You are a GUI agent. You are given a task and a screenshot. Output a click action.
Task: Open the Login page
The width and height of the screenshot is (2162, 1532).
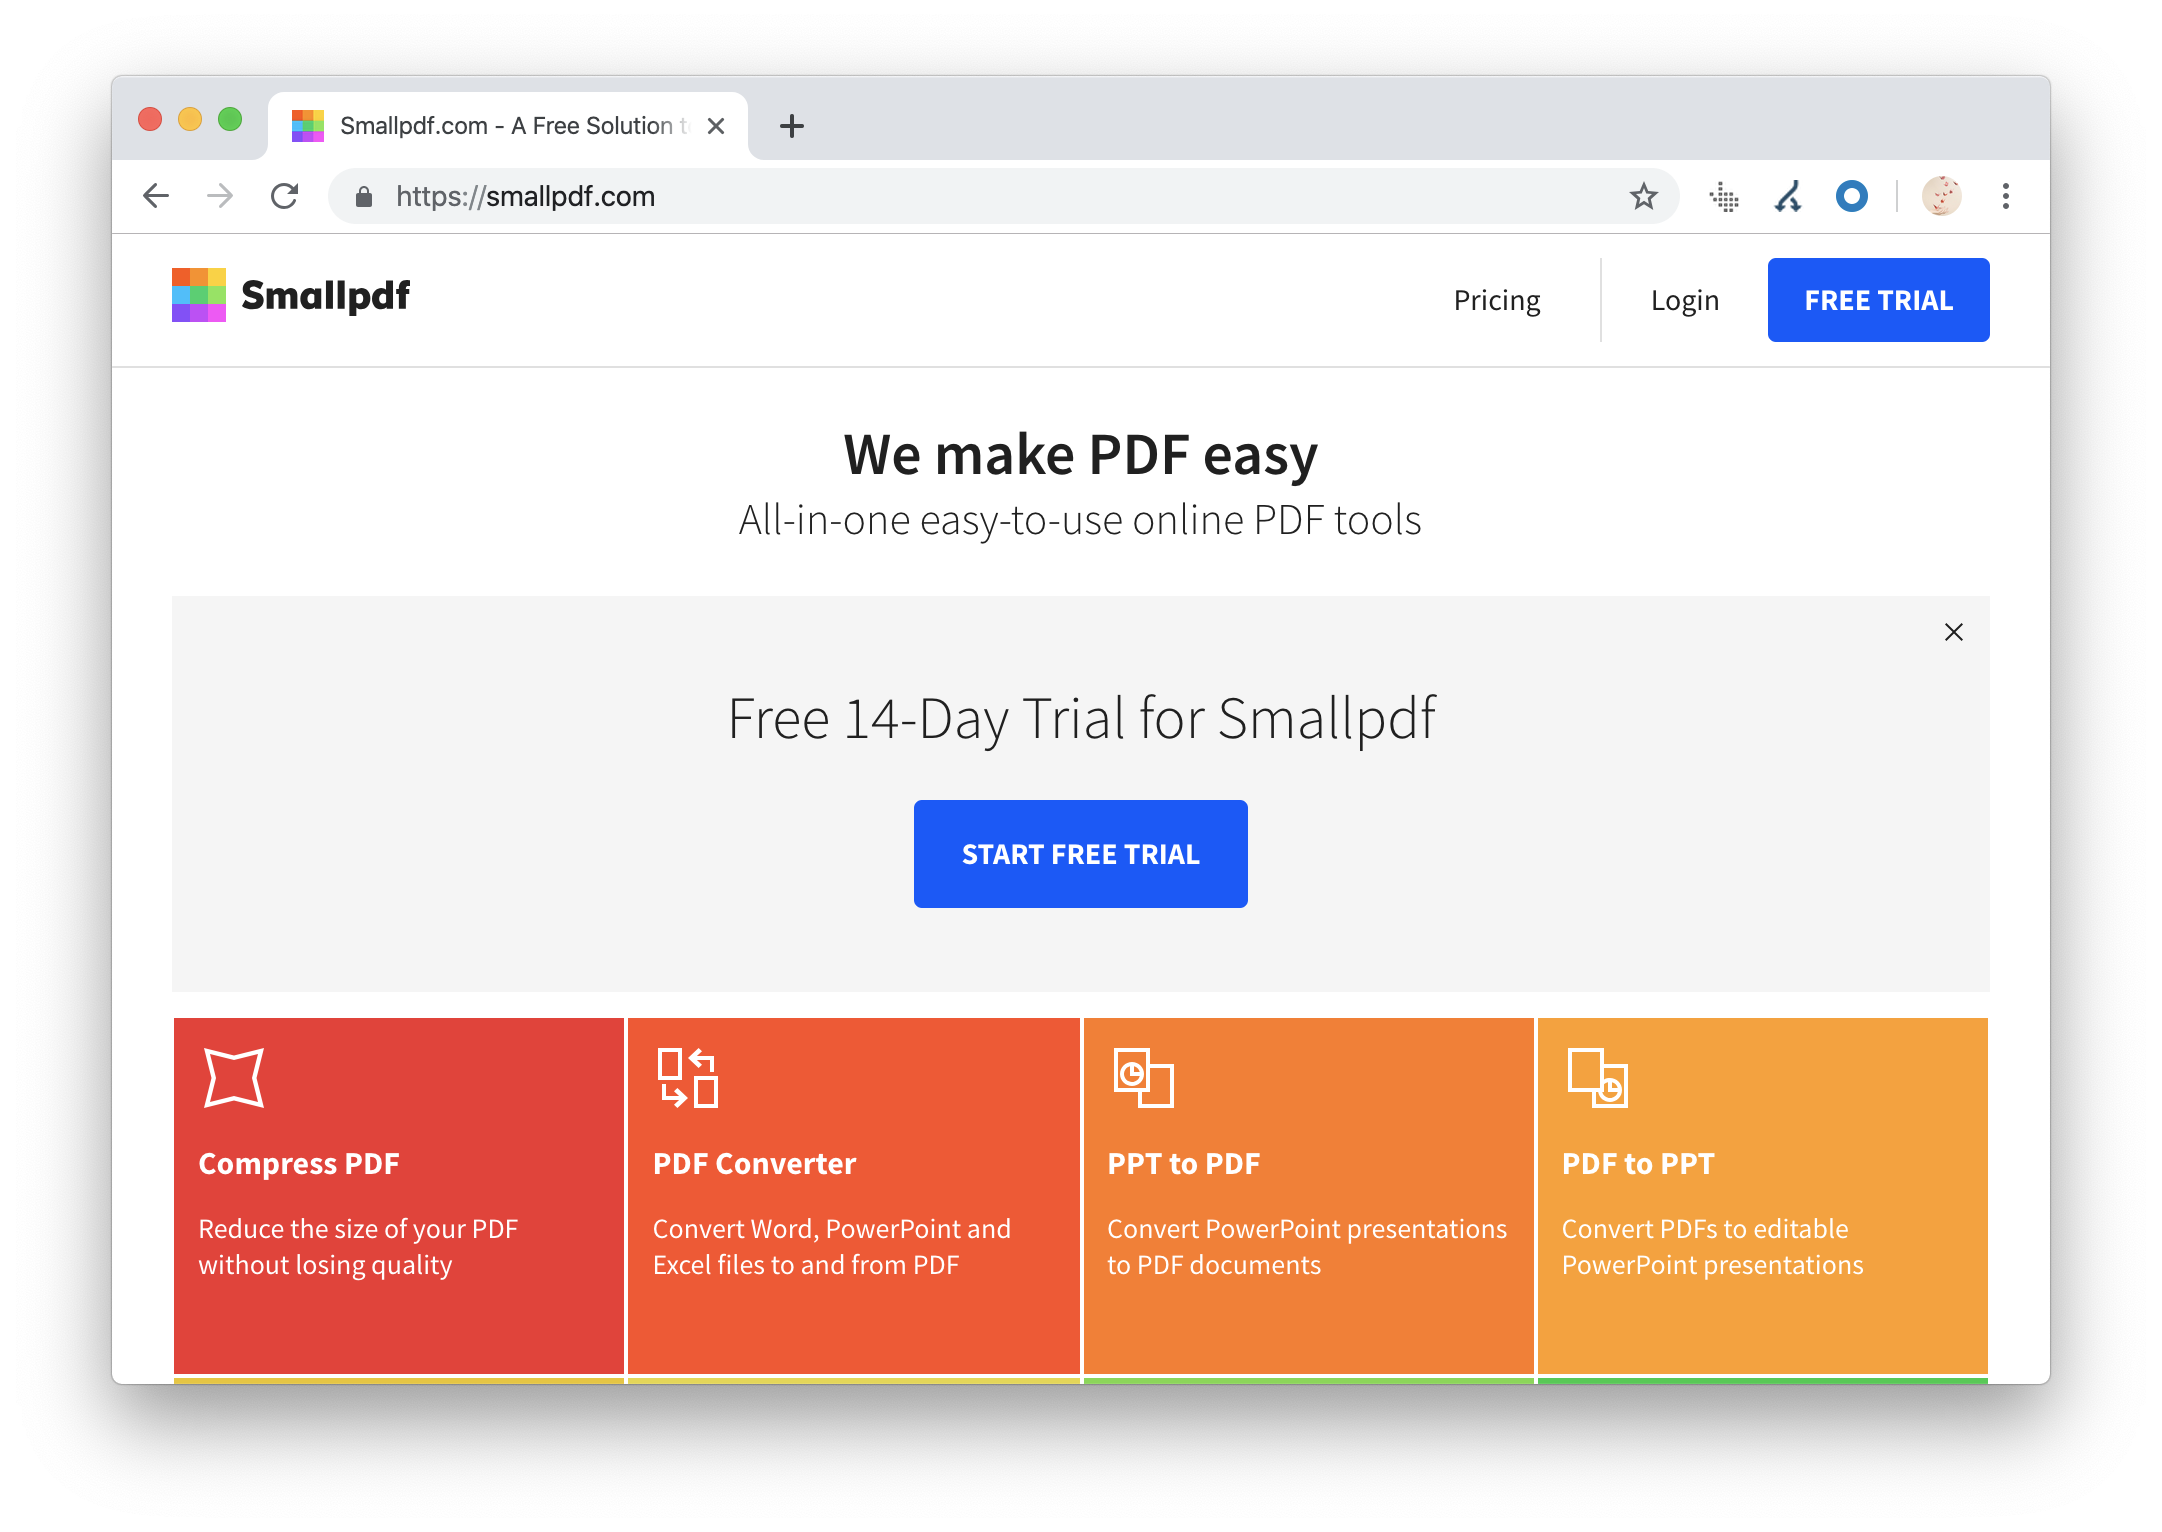(1685, 300)
